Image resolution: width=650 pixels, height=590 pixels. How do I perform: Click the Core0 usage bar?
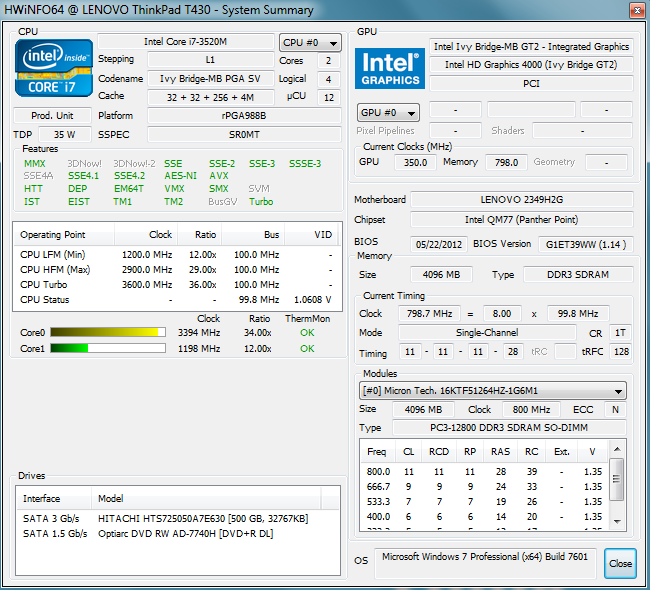tap(108, 332)
